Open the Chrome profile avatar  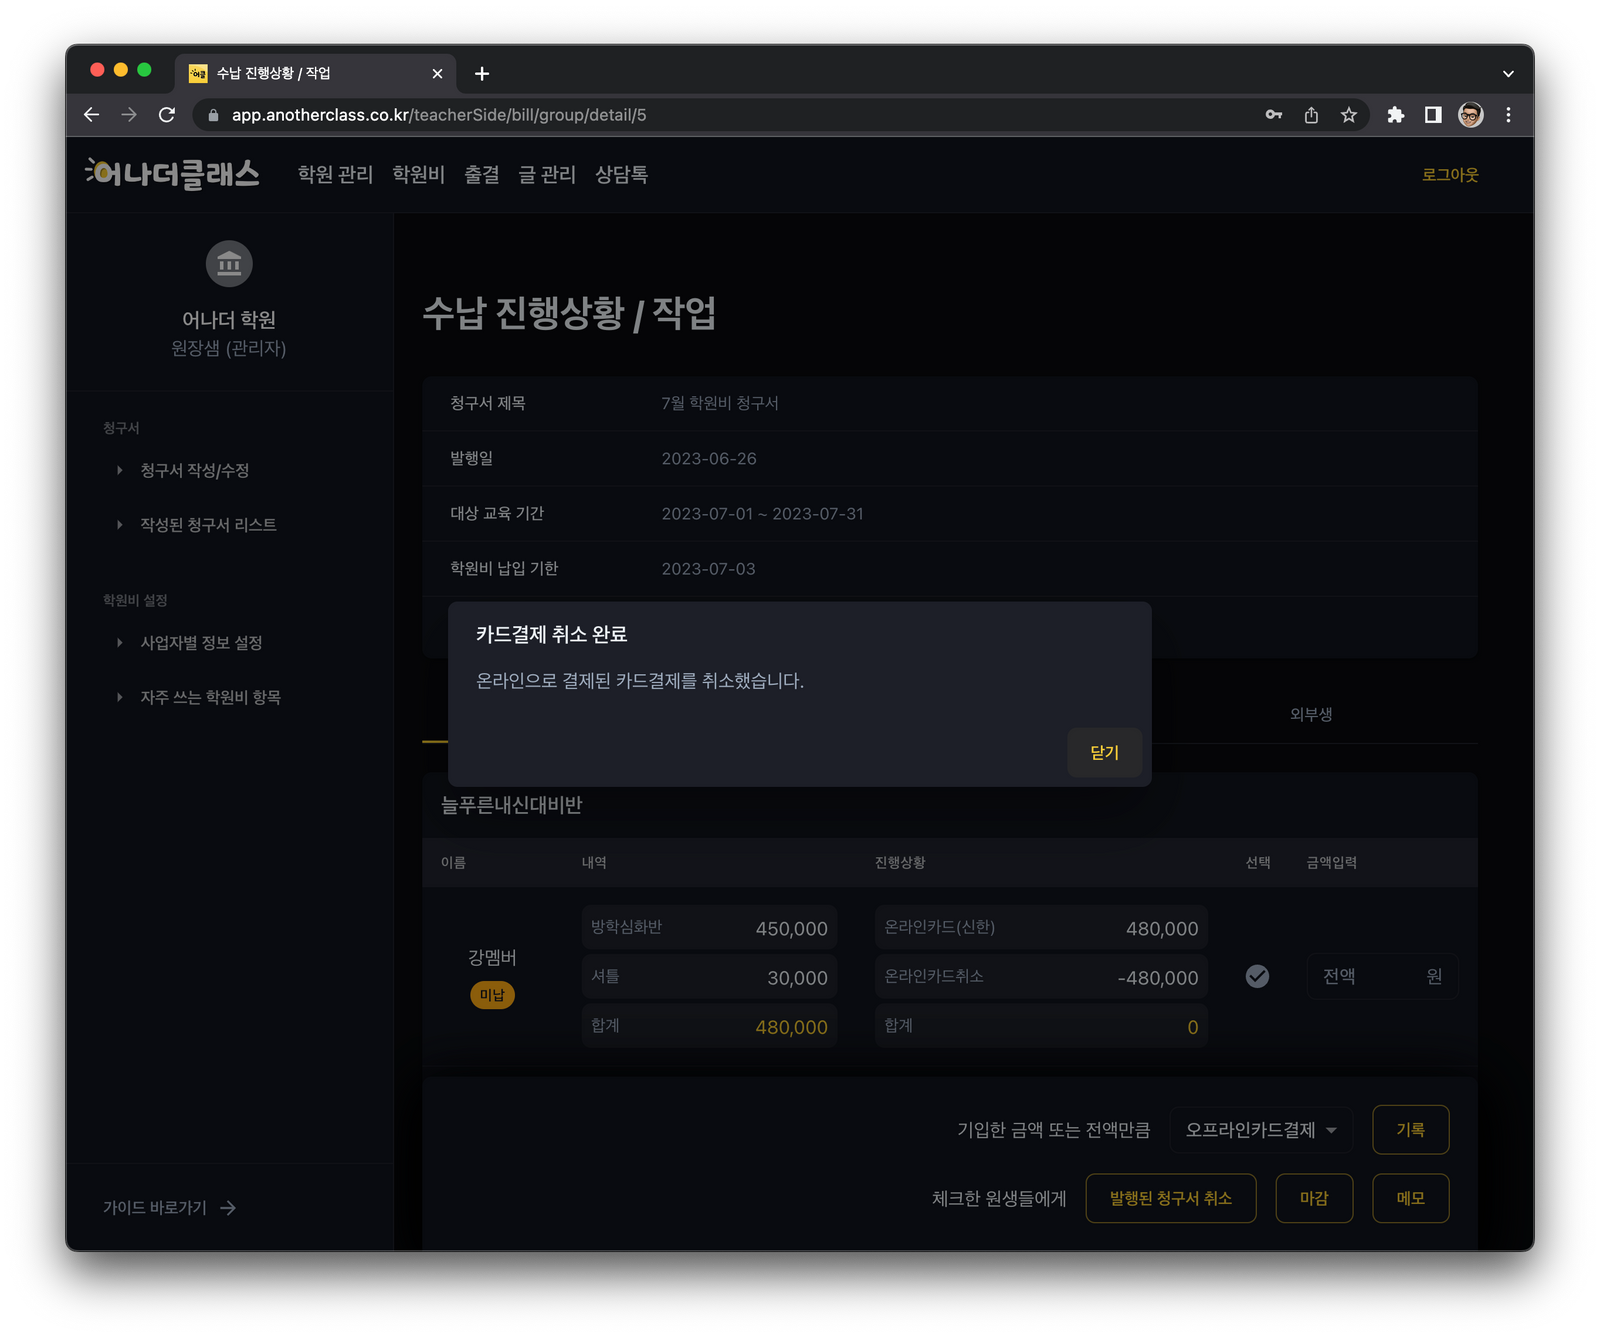pyautogui.click(x=1470, y=115)
